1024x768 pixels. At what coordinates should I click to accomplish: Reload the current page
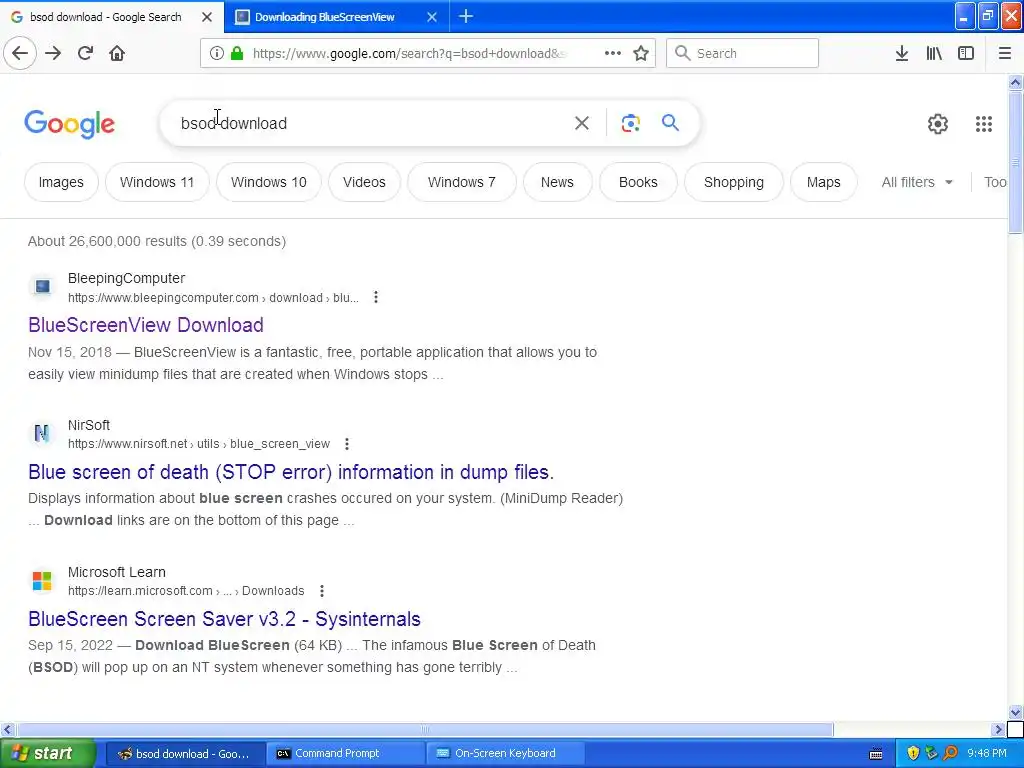[x=85, y=54]
